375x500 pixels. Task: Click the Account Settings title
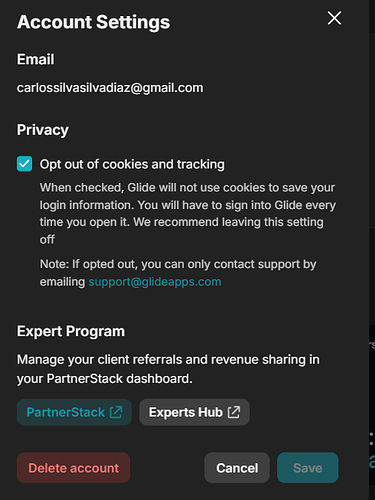click(93, 22)
